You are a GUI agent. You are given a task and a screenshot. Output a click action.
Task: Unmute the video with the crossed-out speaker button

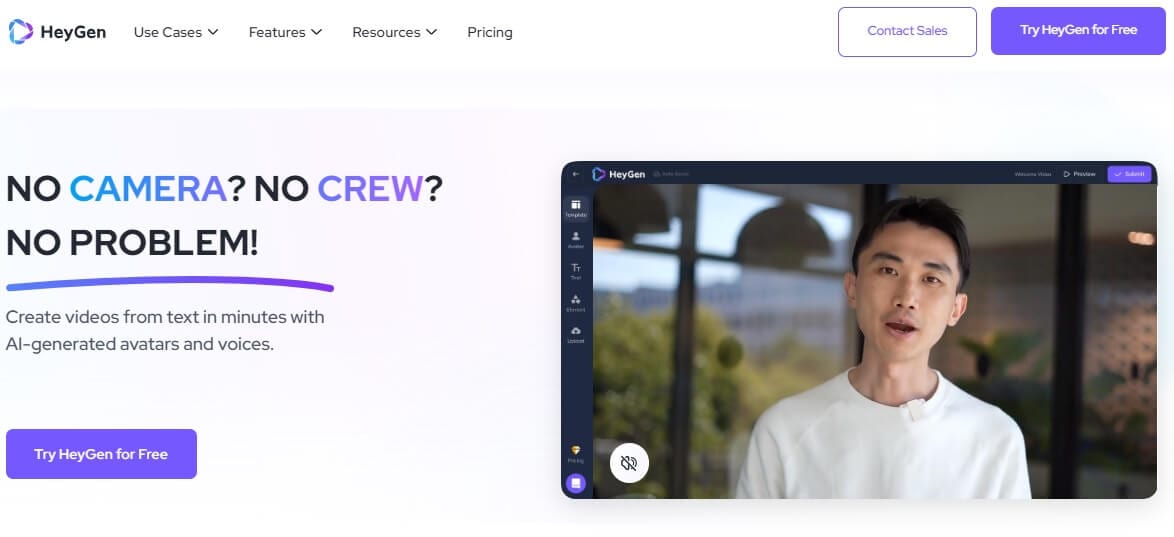pyautogui.click(x=629, y=464)
